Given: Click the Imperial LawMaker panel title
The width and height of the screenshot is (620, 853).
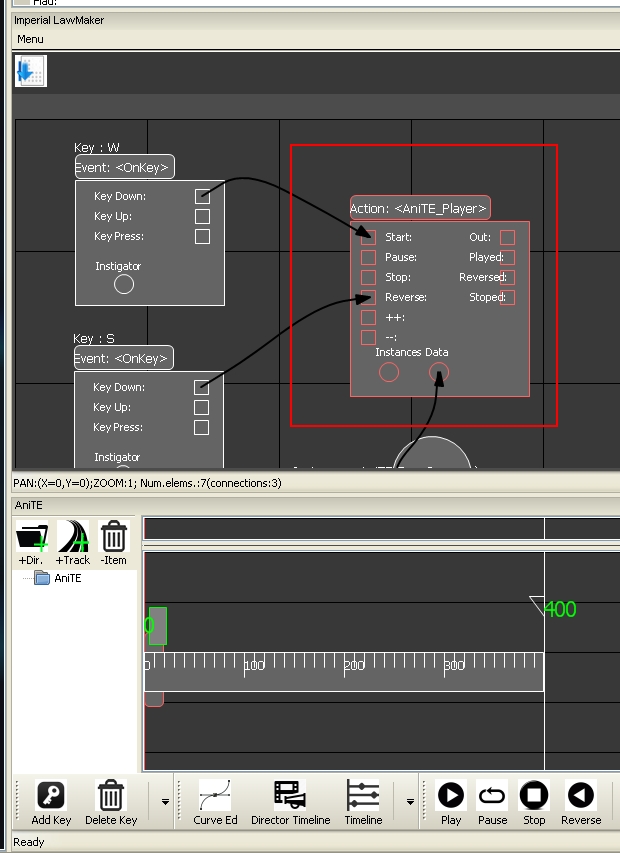Looking at the screenshot, I should [x=59, y=20].
